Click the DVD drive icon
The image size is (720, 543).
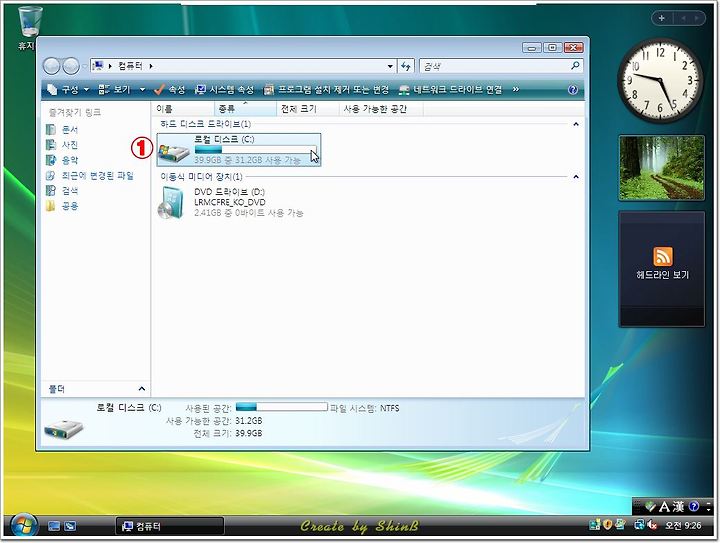point(170,202)
